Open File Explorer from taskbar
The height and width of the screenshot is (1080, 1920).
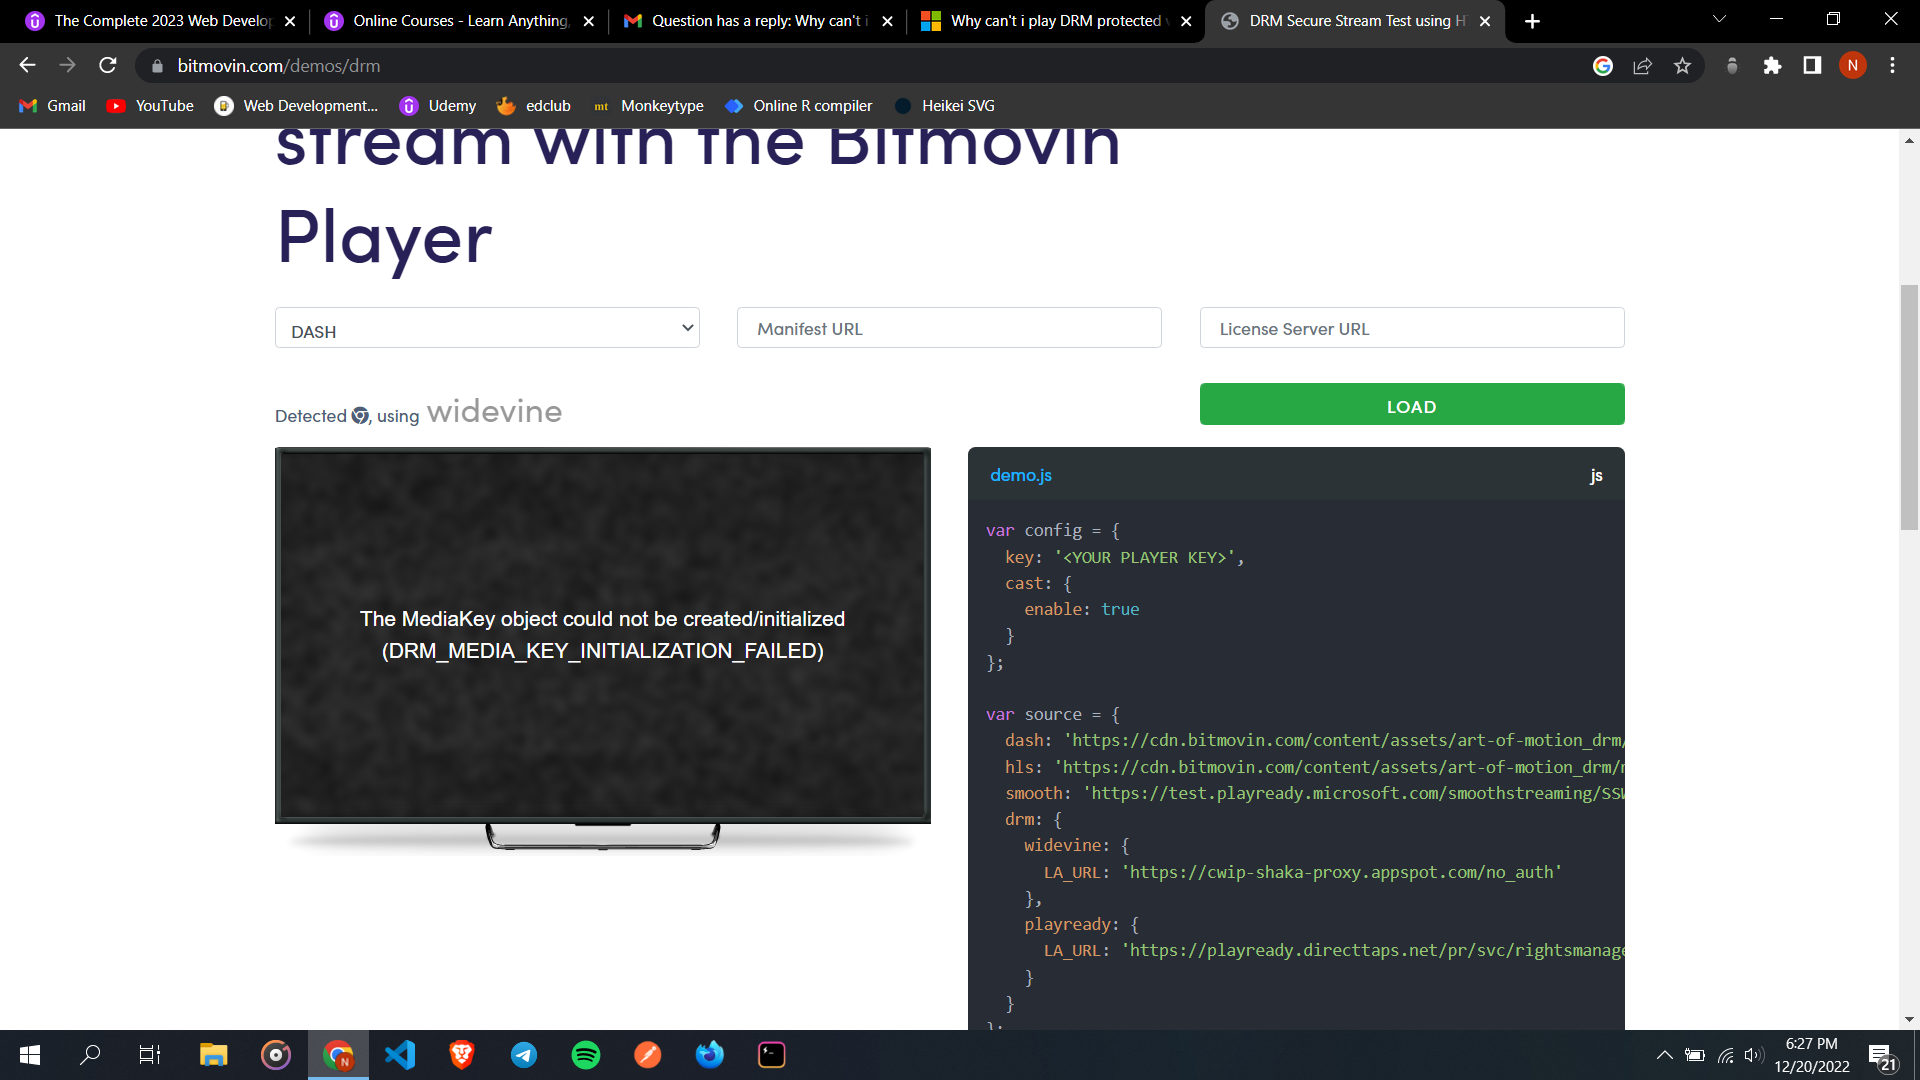click(x=213, y=1055)
